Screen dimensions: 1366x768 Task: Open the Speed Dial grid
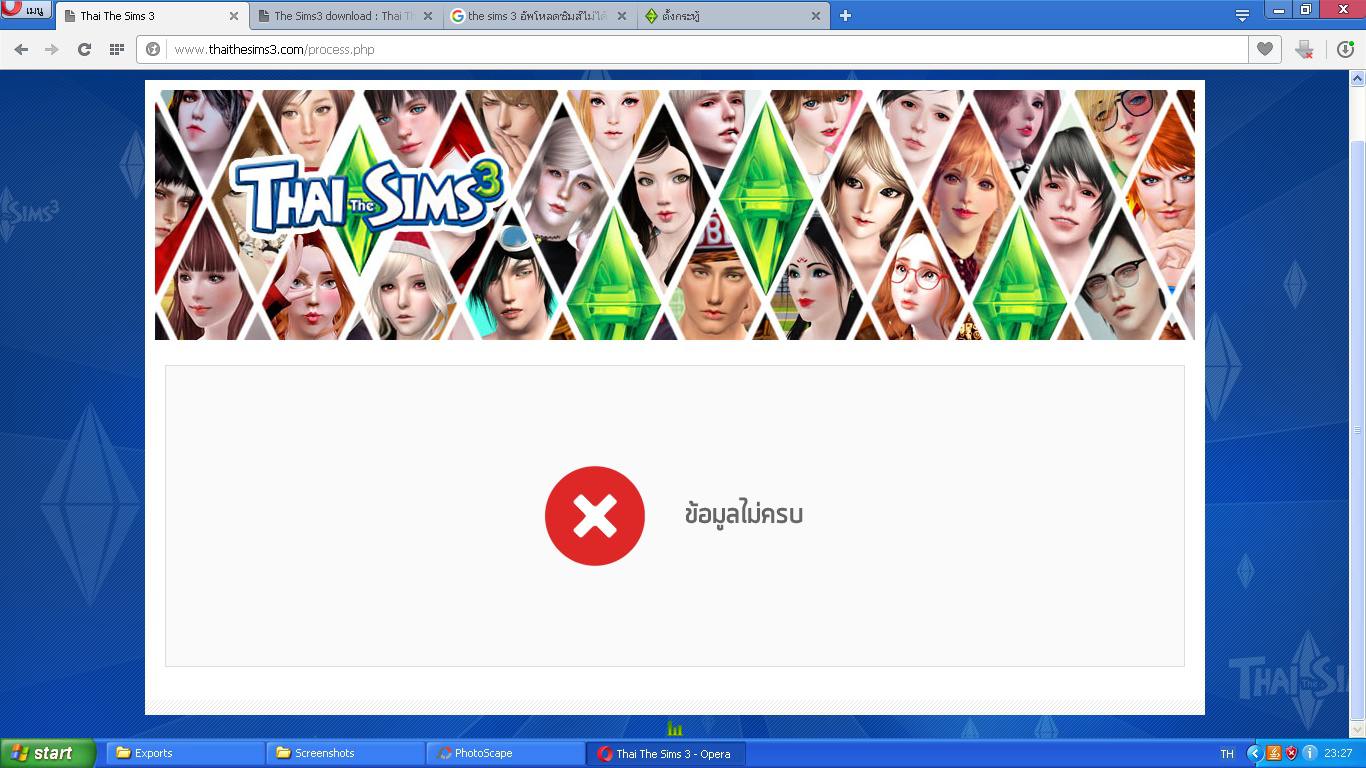[116, 49]
